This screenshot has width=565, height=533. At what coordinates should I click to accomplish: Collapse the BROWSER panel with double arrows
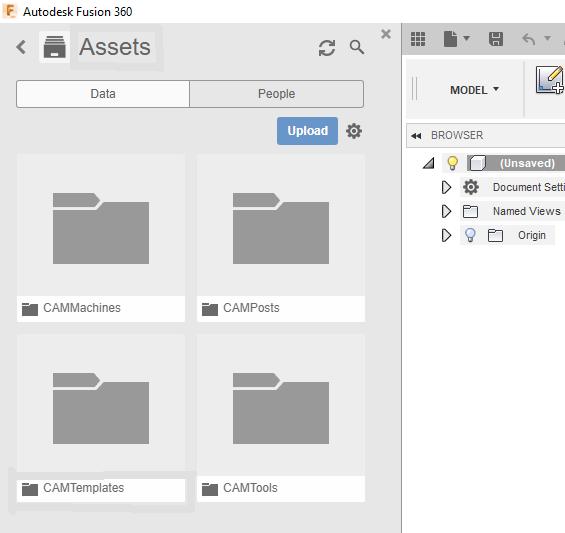(416, 136)
